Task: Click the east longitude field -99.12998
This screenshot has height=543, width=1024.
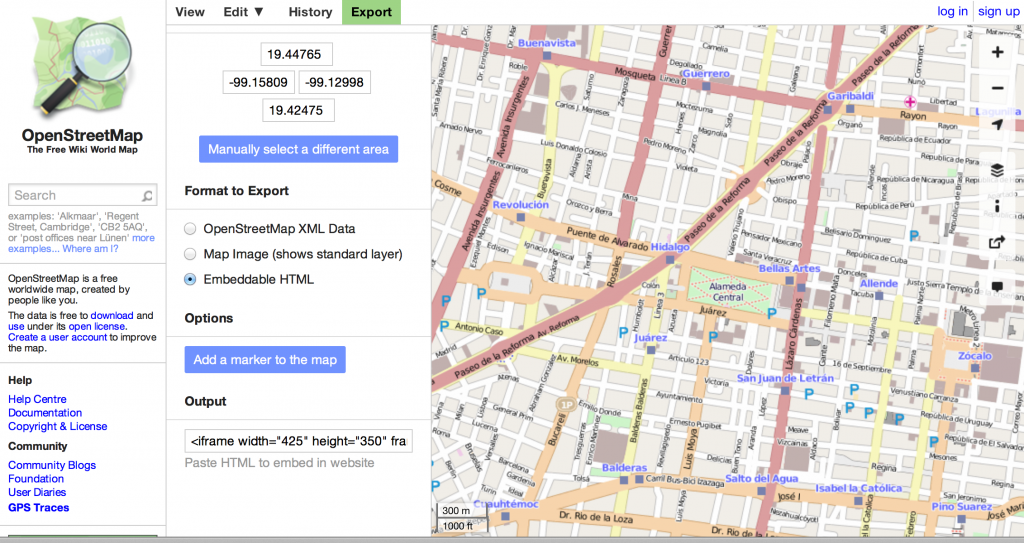Action: click(335, 82)
